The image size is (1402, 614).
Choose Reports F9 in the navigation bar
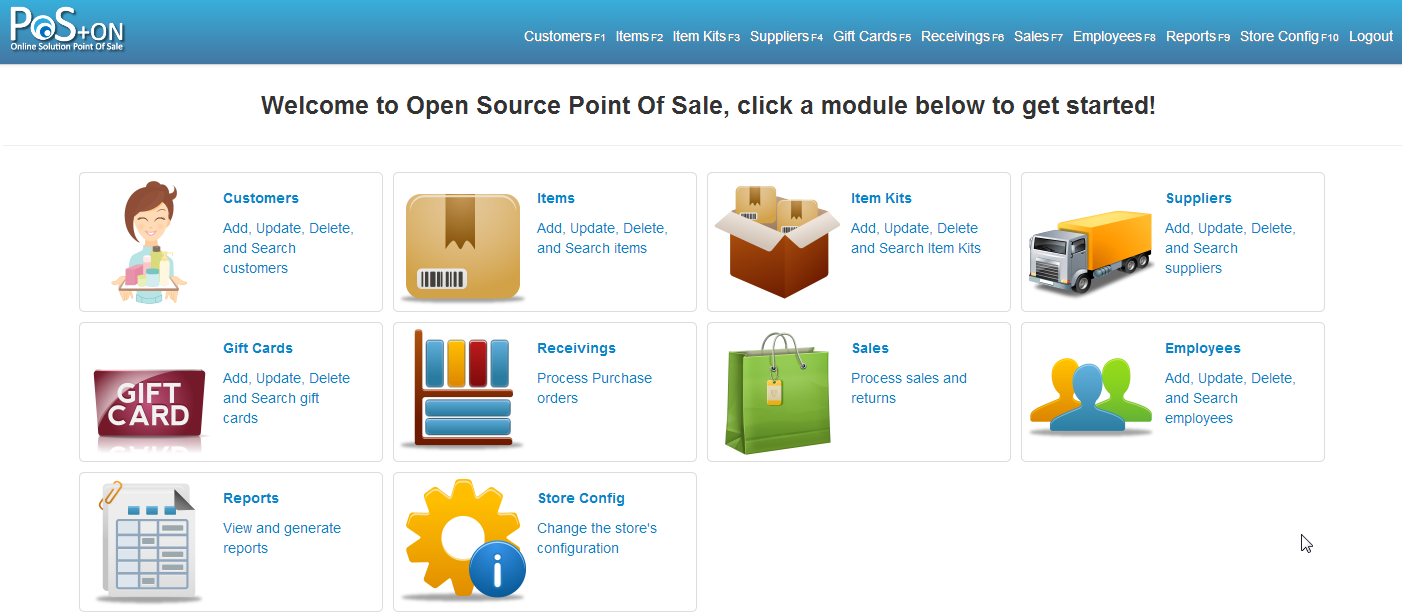pyautogui.click(x=1198, y=36)
